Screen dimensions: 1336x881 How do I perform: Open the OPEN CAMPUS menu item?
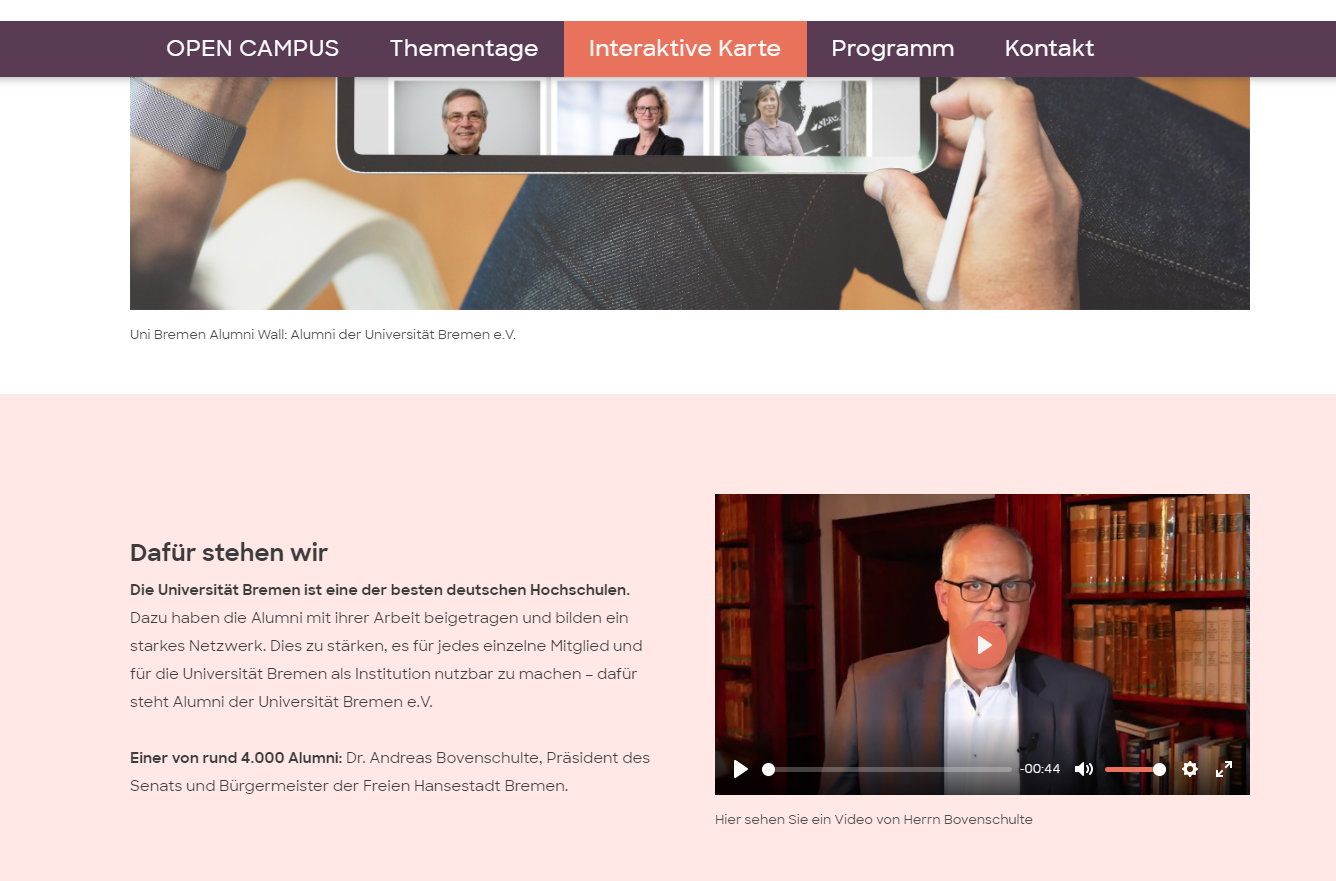(x=252, y=48)
